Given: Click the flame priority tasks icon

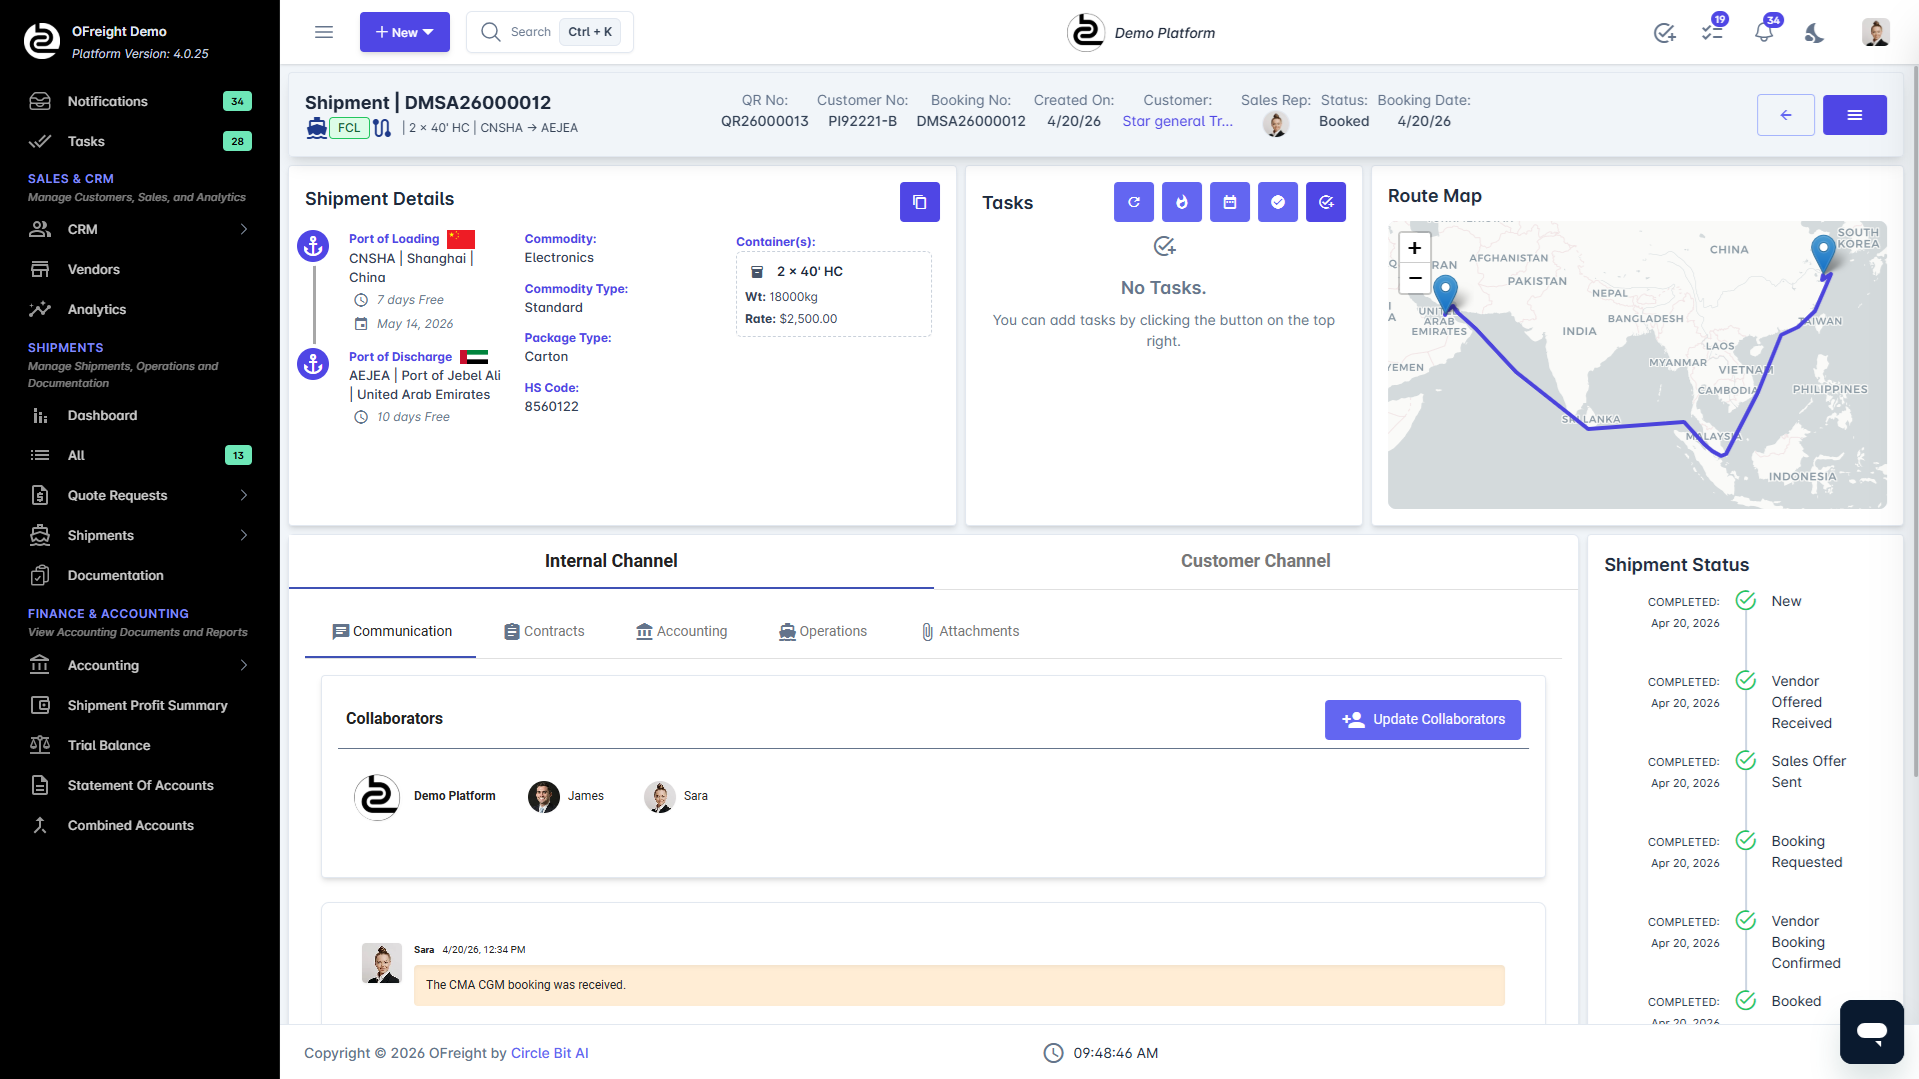Looking at the screenshot, I should 1181,202.
